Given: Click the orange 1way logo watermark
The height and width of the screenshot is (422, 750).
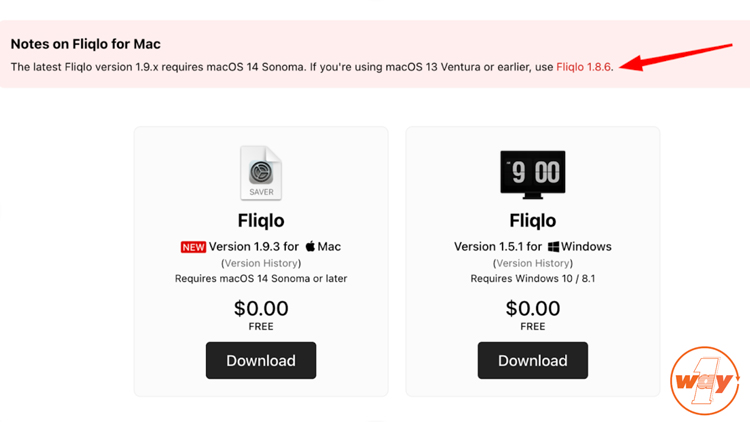Looking at the screenshot, I should click(705, 381).
